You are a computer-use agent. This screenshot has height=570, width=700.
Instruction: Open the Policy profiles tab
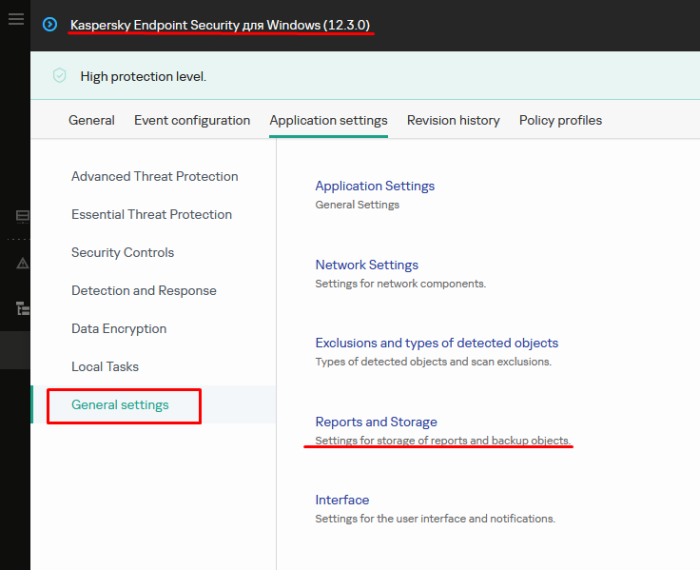(560, 120)
